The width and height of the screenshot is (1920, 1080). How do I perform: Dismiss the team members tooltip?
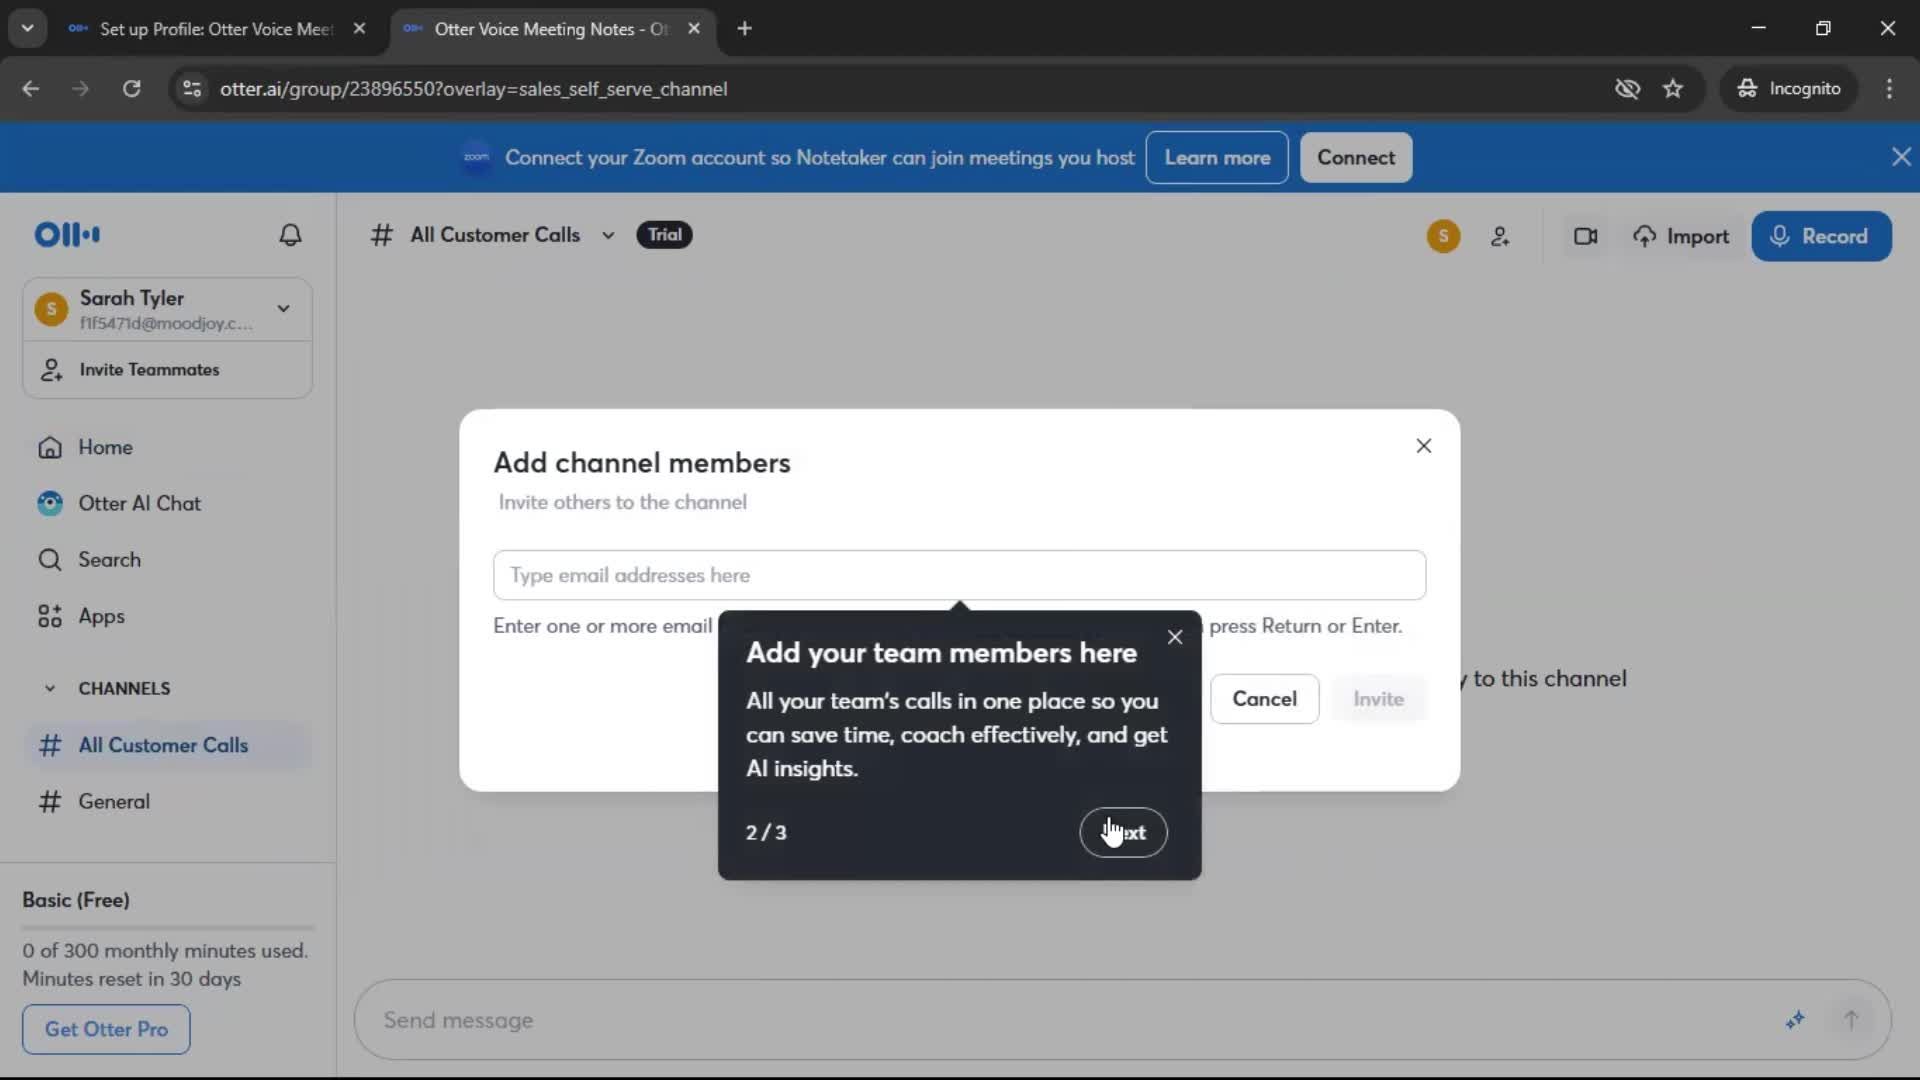tap(1175, 637)
